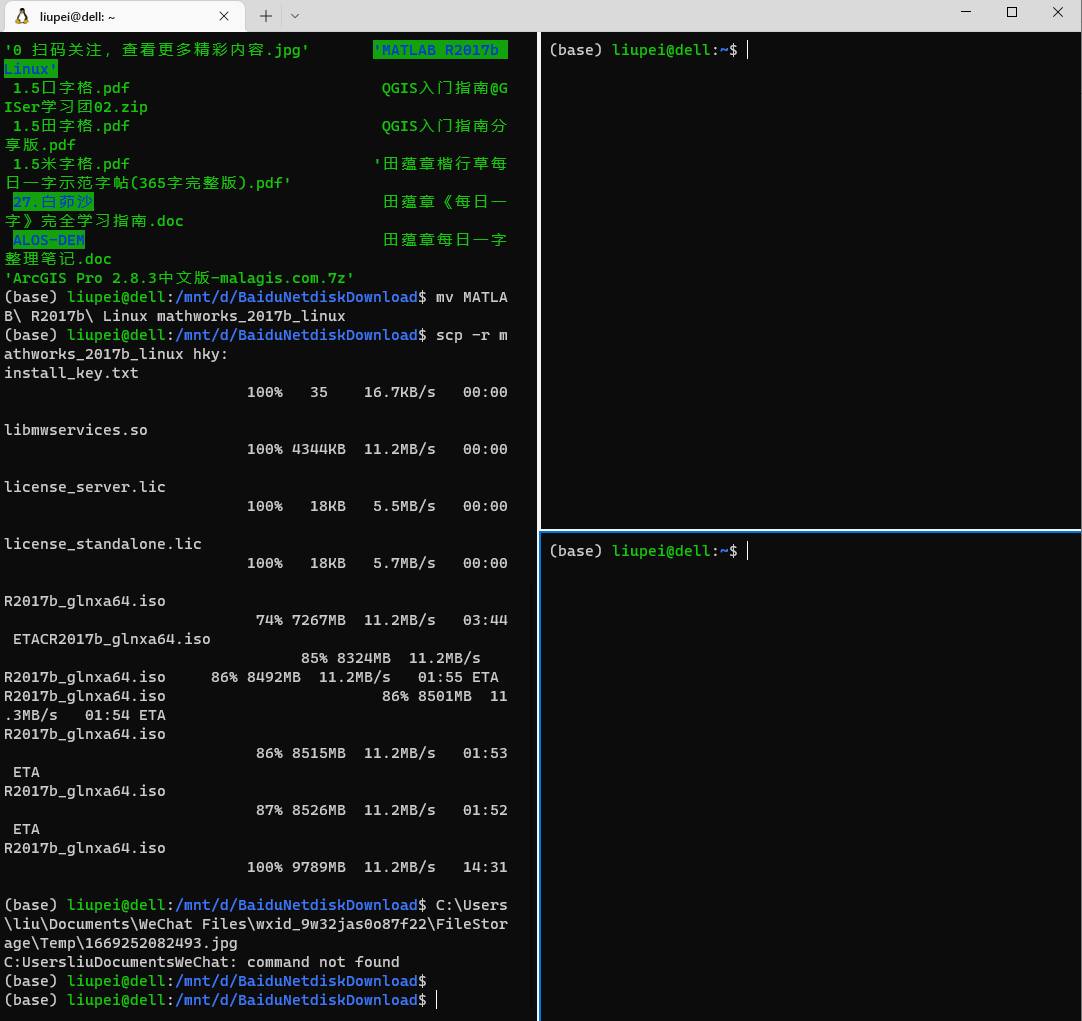Click the 'command not found' error line
1082x1021 pixels.
tap(201, 962)
